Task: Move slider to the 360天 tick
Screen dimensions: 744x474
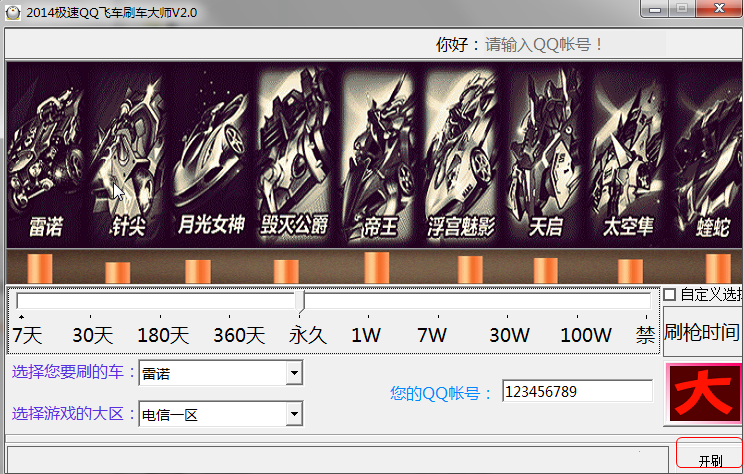Action: coord(230,316)
